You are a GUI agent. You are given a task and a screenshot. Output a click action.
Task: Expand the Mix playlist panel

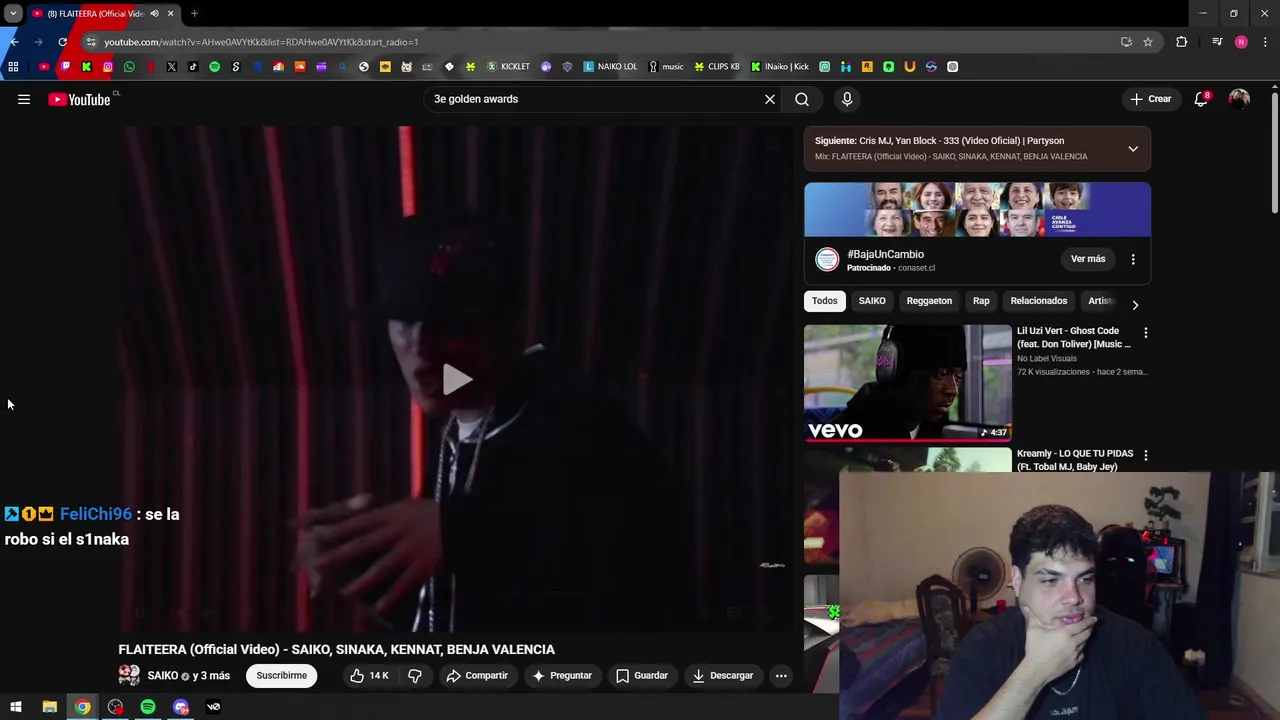pos(1133,148)
